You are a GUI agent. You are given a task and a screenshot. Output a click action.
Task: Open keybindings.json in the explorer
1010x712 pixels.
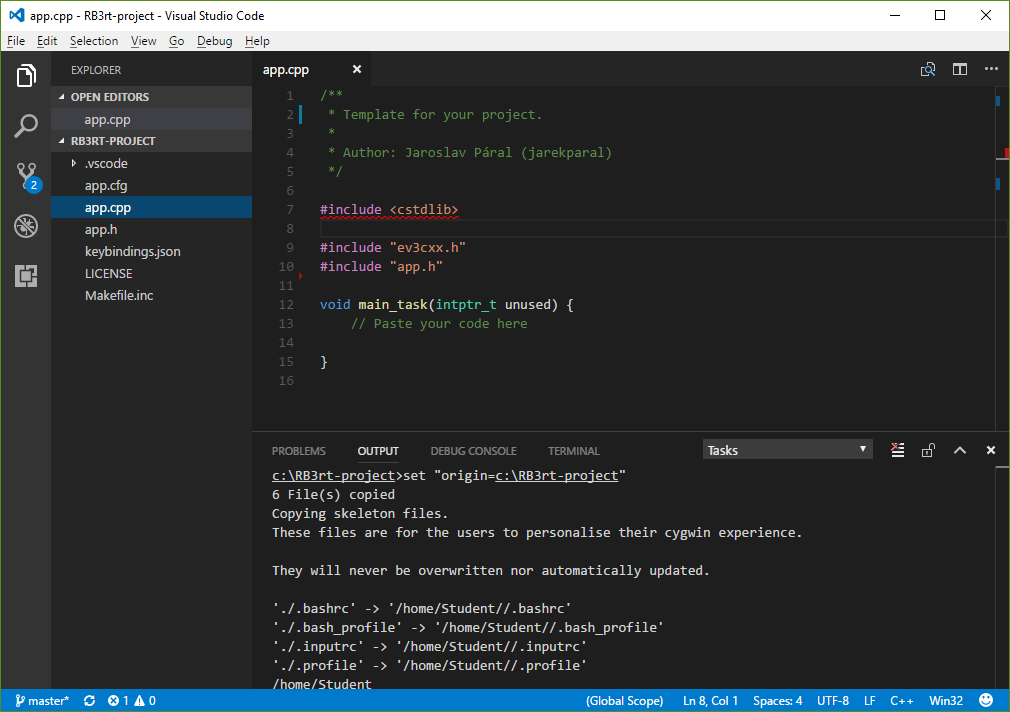151,251
